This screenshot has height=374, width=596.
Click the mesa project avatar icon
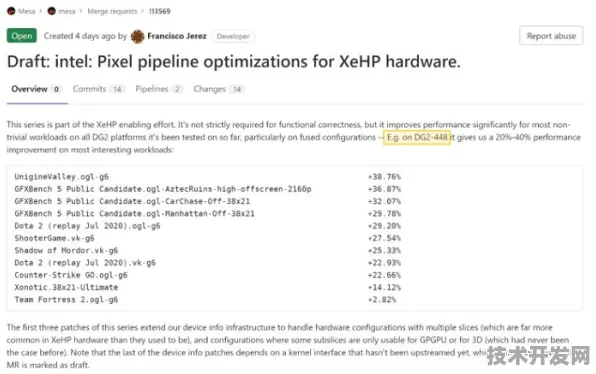click(52, 11)
